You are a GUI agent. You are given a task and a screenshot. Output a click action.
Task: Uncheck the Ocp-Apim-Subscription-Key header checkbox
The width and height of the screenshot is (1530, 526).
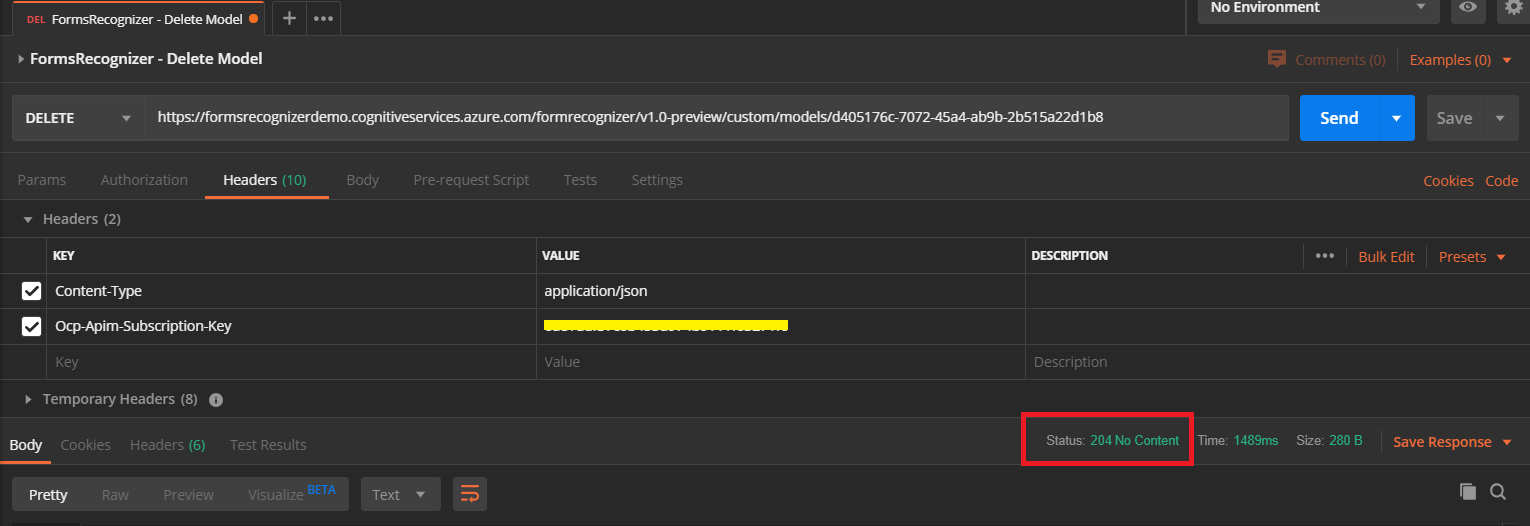[x=31, y=326]
